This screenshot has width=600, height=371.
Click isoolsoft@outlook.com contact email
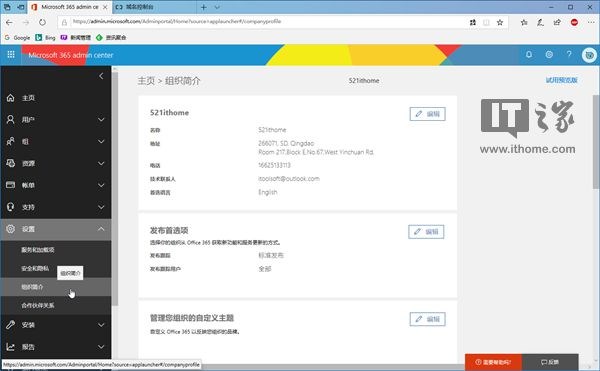click(289, 179)
